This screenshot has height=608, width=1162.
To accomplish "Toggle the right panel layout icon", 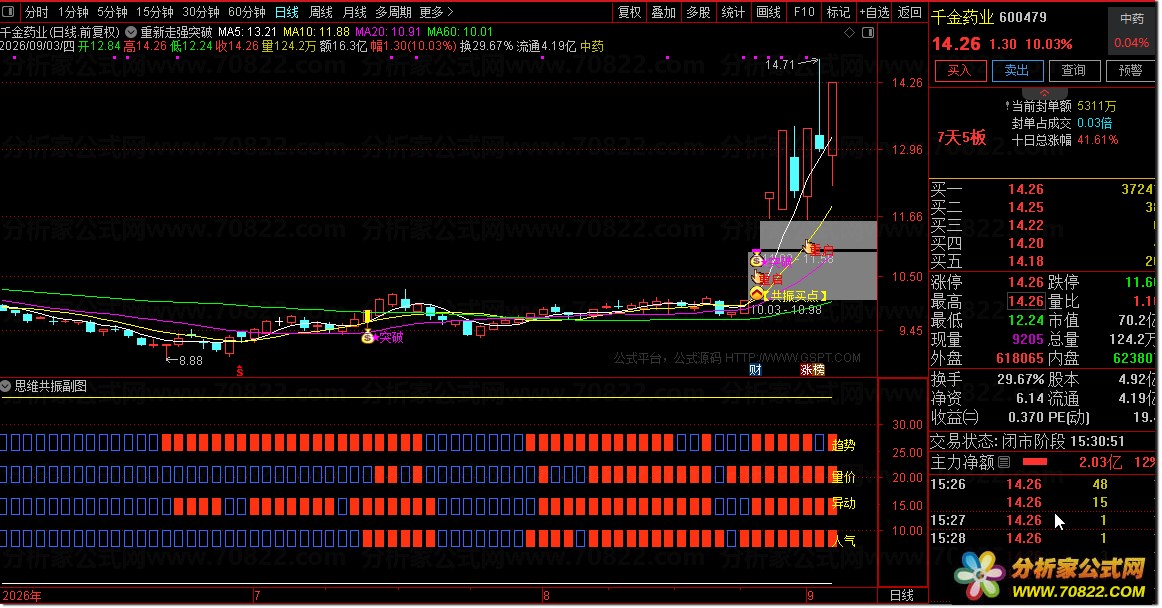I will point(868,33).
